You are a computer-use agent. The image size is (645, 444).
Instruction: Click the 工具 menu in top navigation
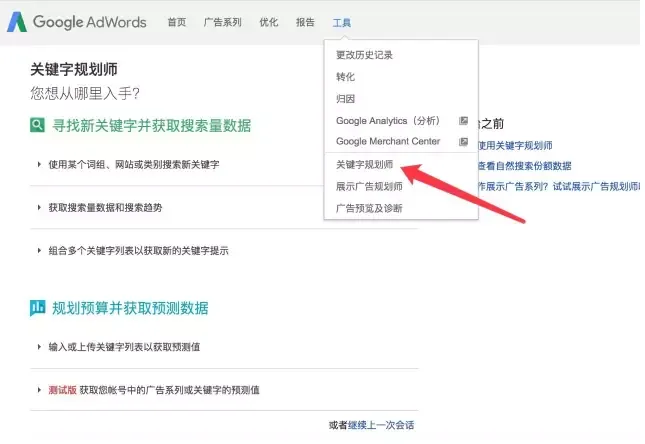pyautogui.click(x=342, y=23)
